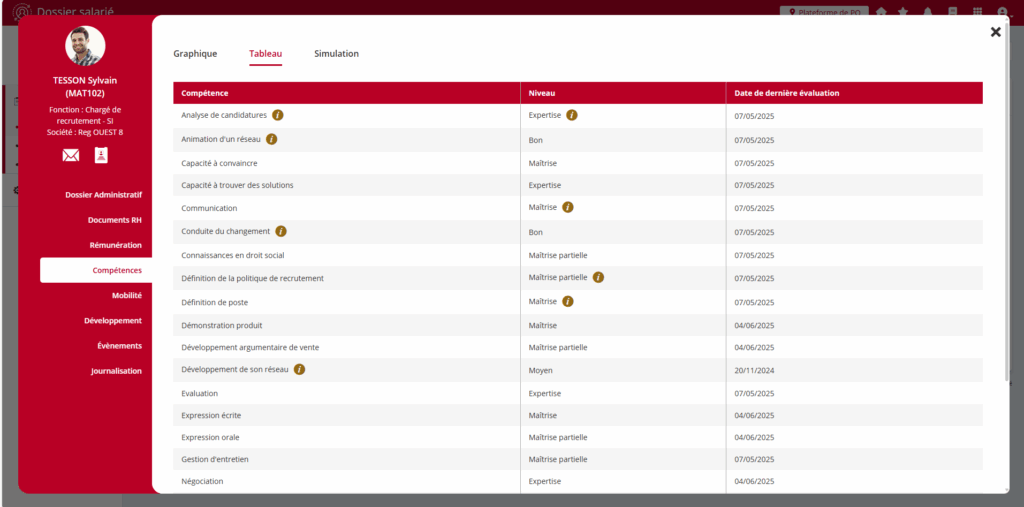Open the employee ID badge icon
1024x507 pixels.
pyautogui.click(x=101, y=155)
